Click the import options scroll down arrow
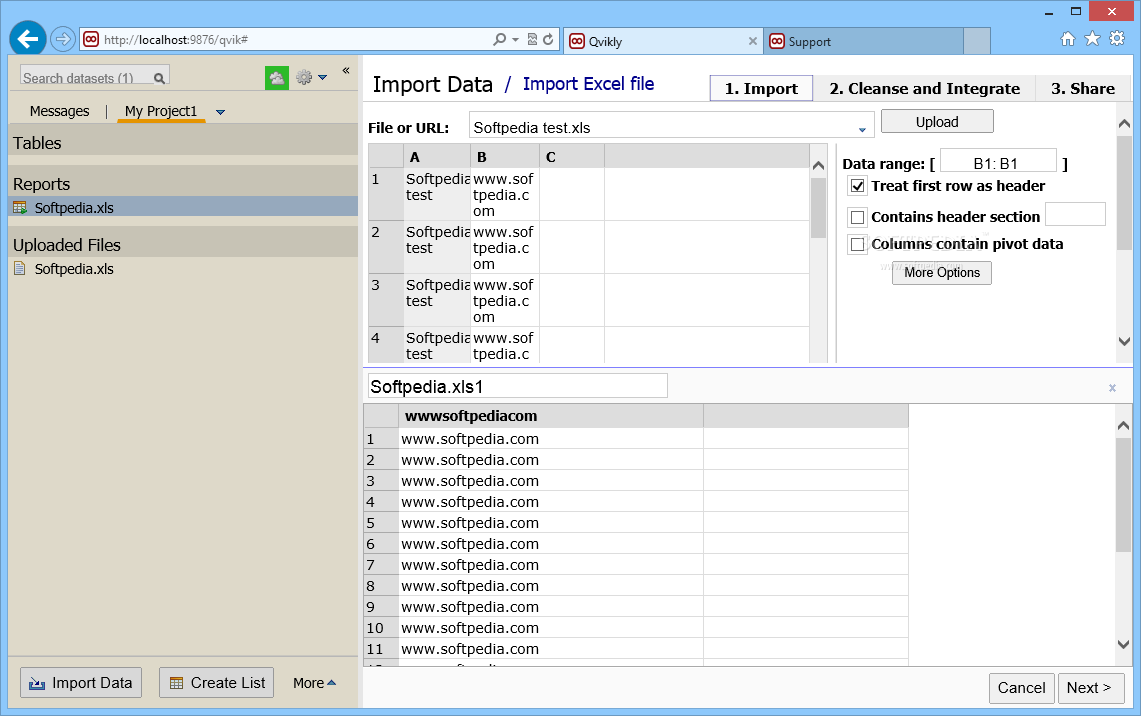The image size is (1141, 716). point(1124,341)
